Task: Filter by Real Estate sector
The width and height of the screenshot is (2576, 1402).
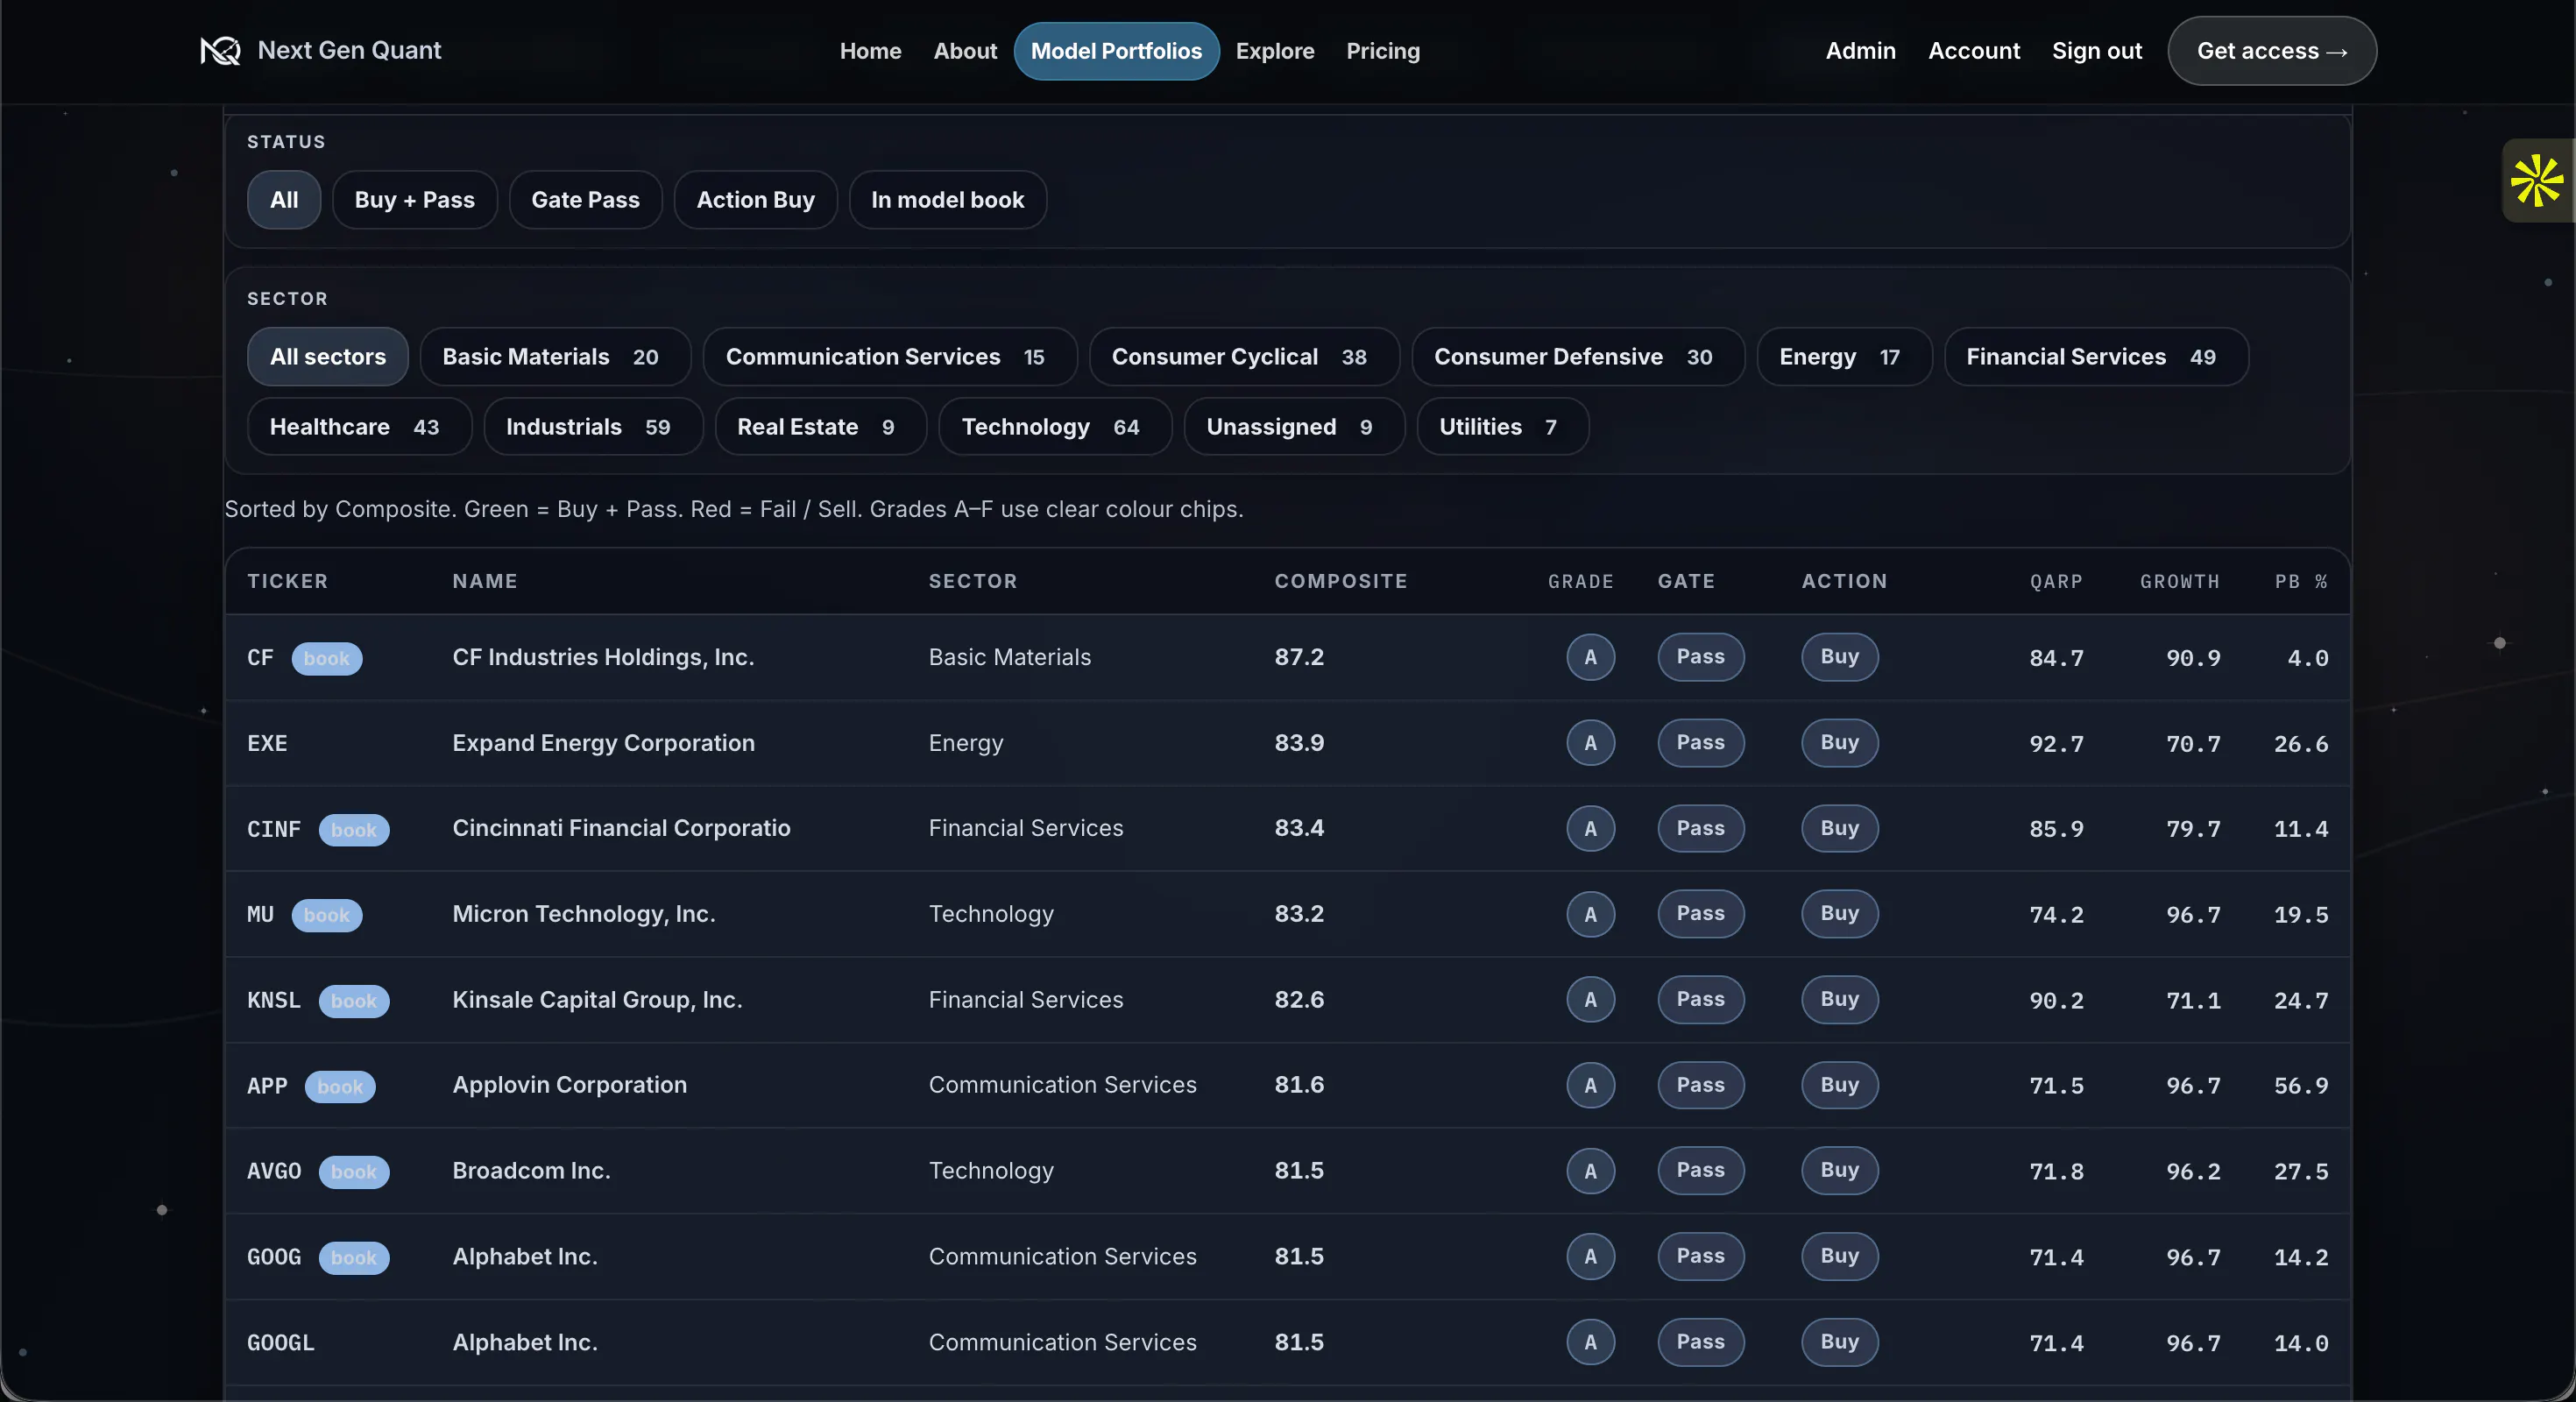Action: (x=820, y=427)
